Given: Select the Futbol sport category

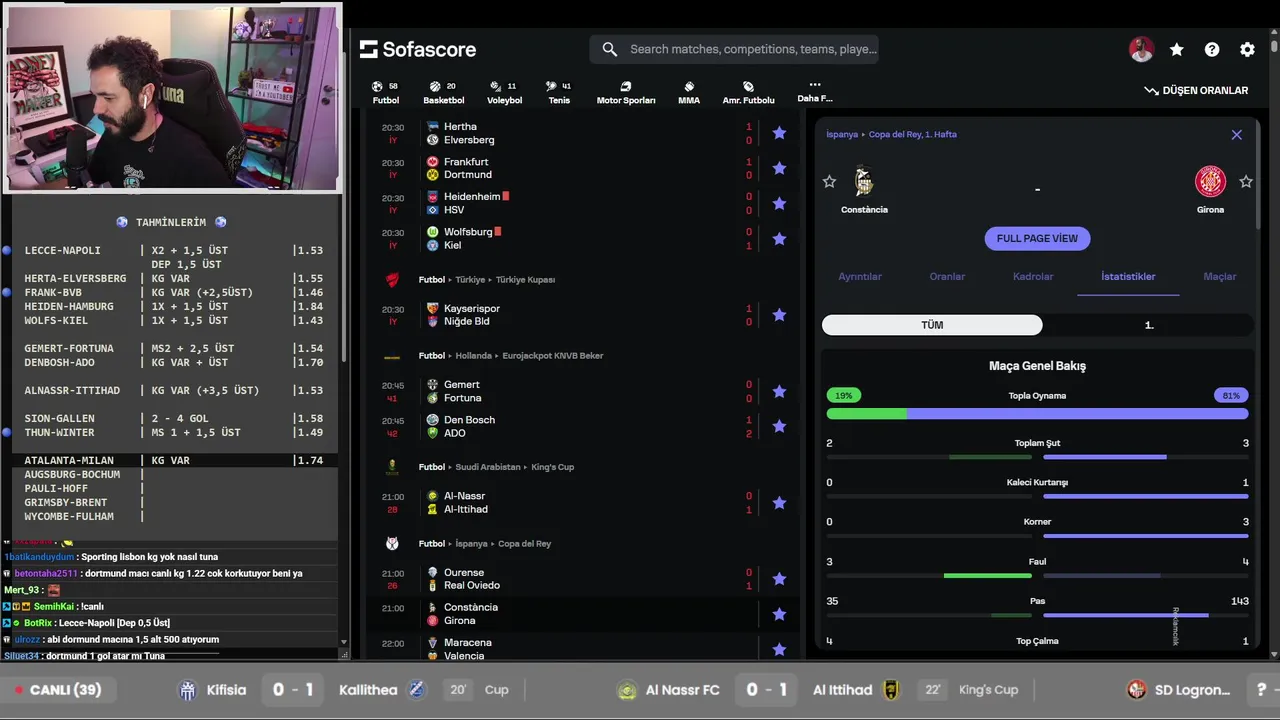Looking at the screenshot, I should pyautogui.click(x=385, y=93).
